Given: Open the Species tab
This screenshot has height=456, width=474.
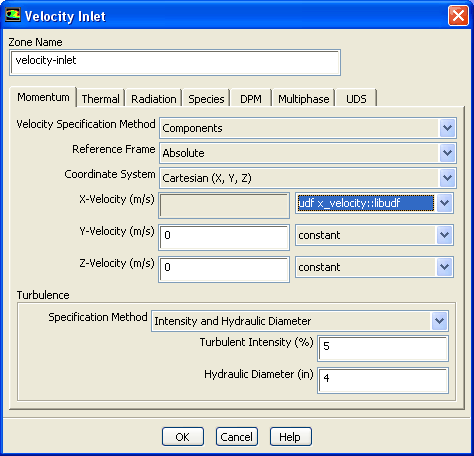Looking at the screenshot, I should click(x=206, y=99).
